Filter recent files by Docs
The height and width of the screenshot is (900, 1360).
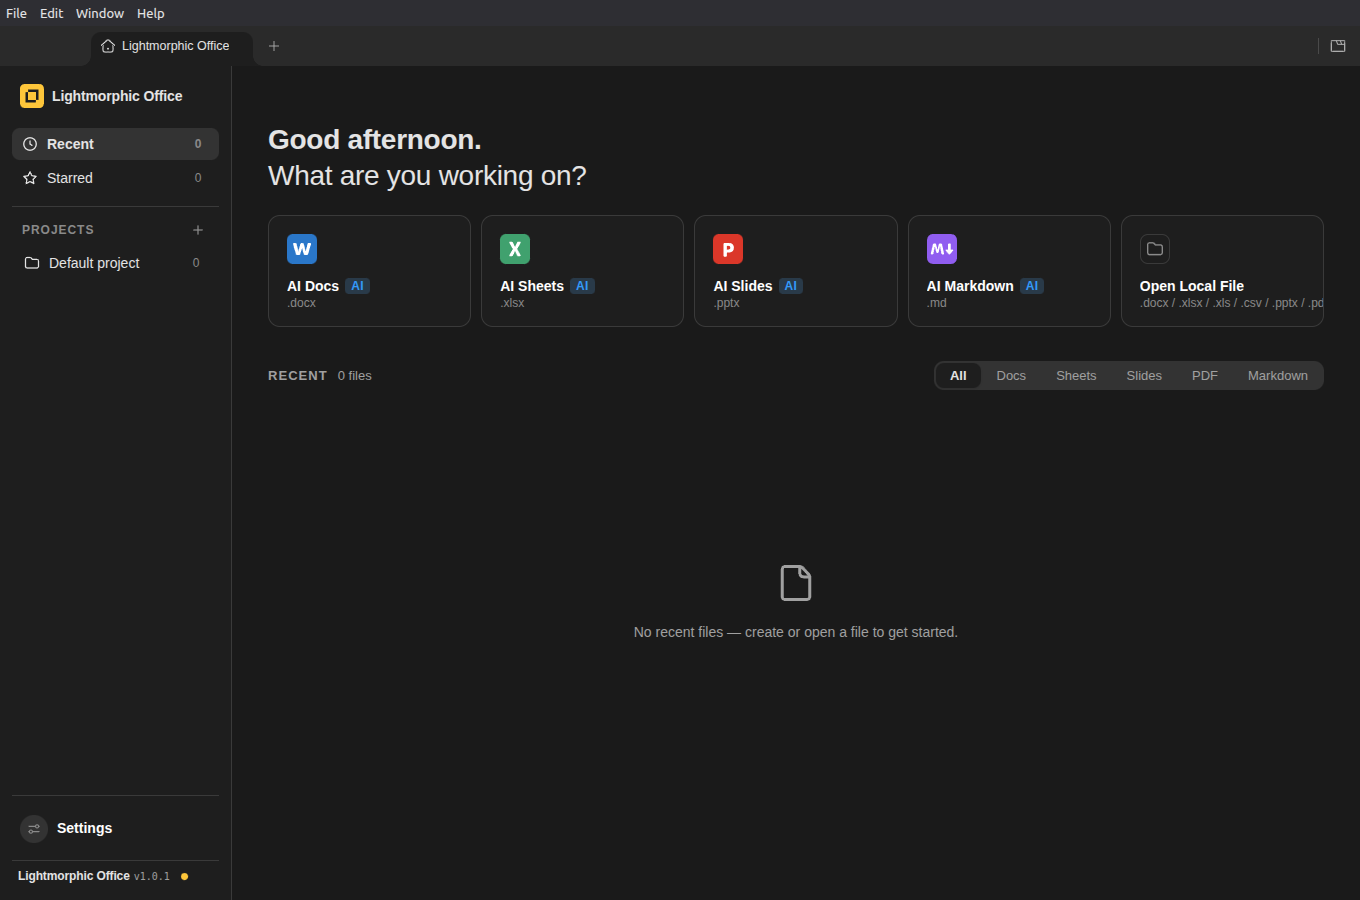coord(1011,376)
